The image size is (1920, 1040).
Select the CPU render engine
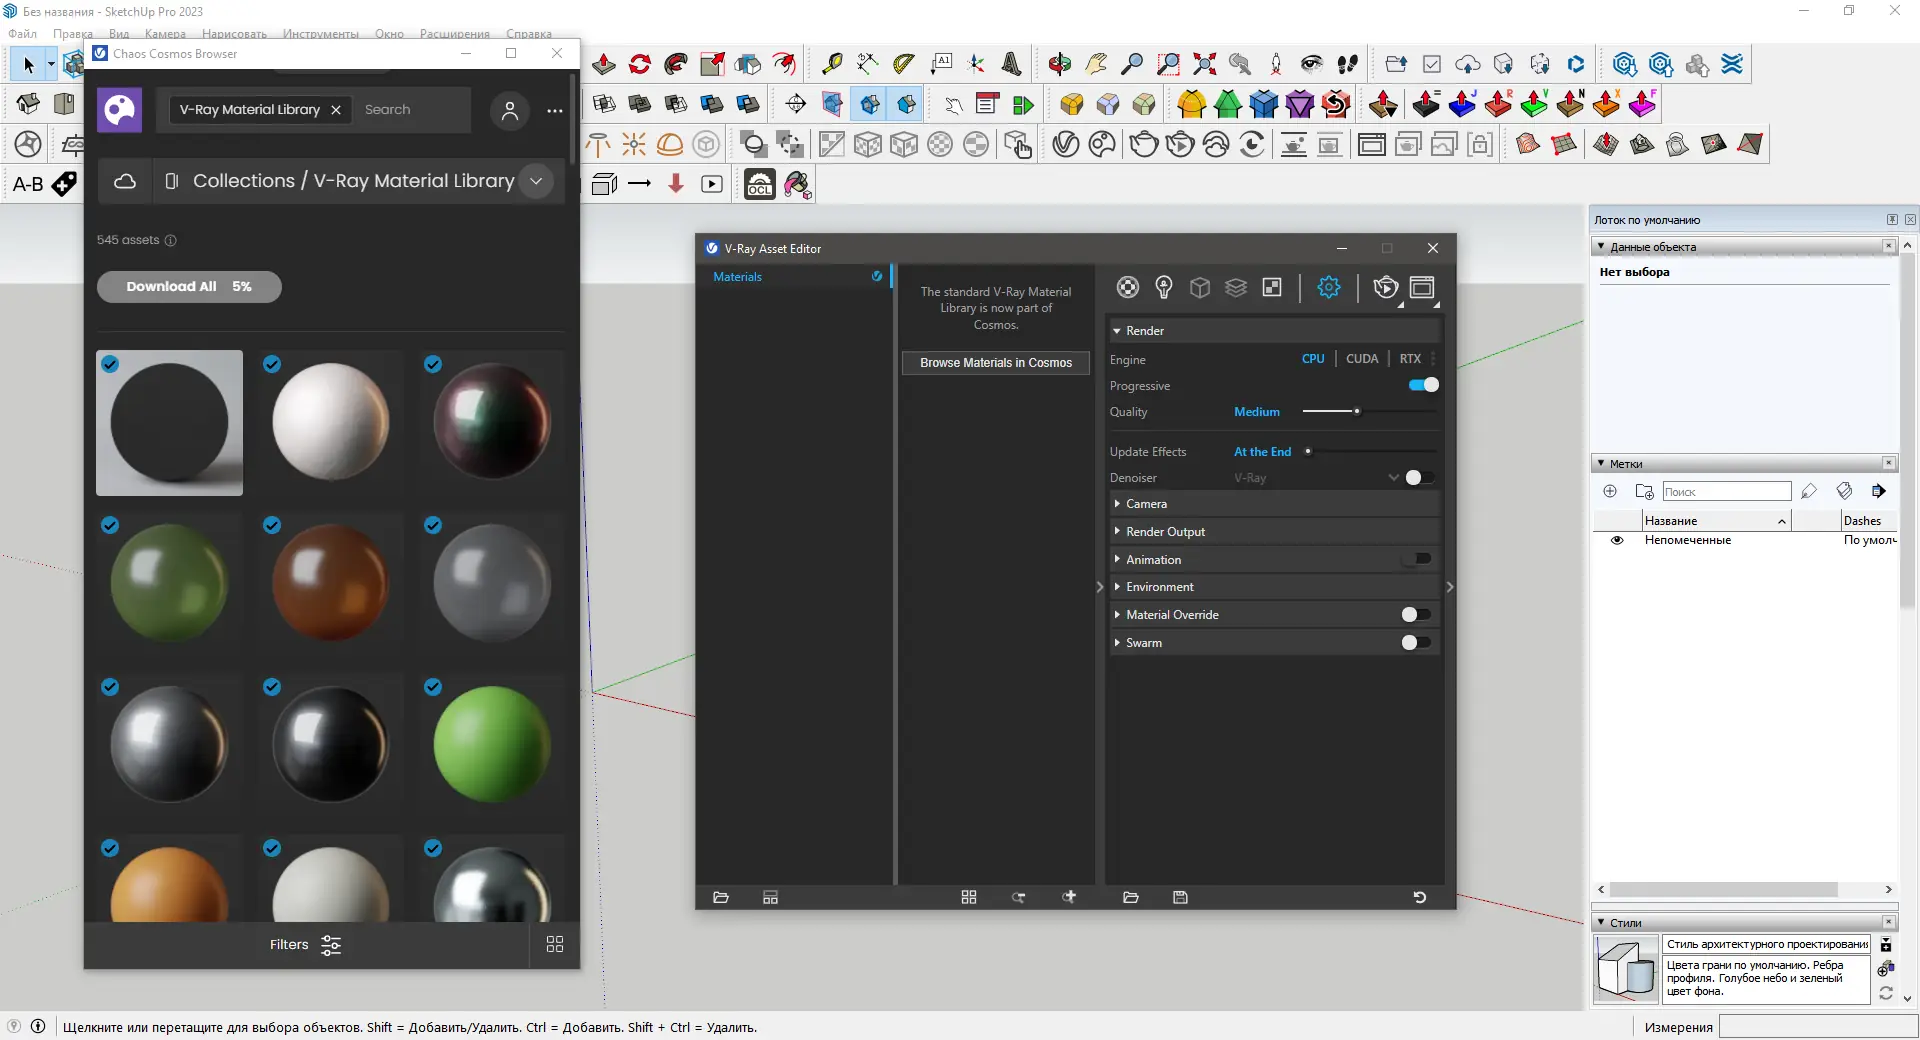1313,359
